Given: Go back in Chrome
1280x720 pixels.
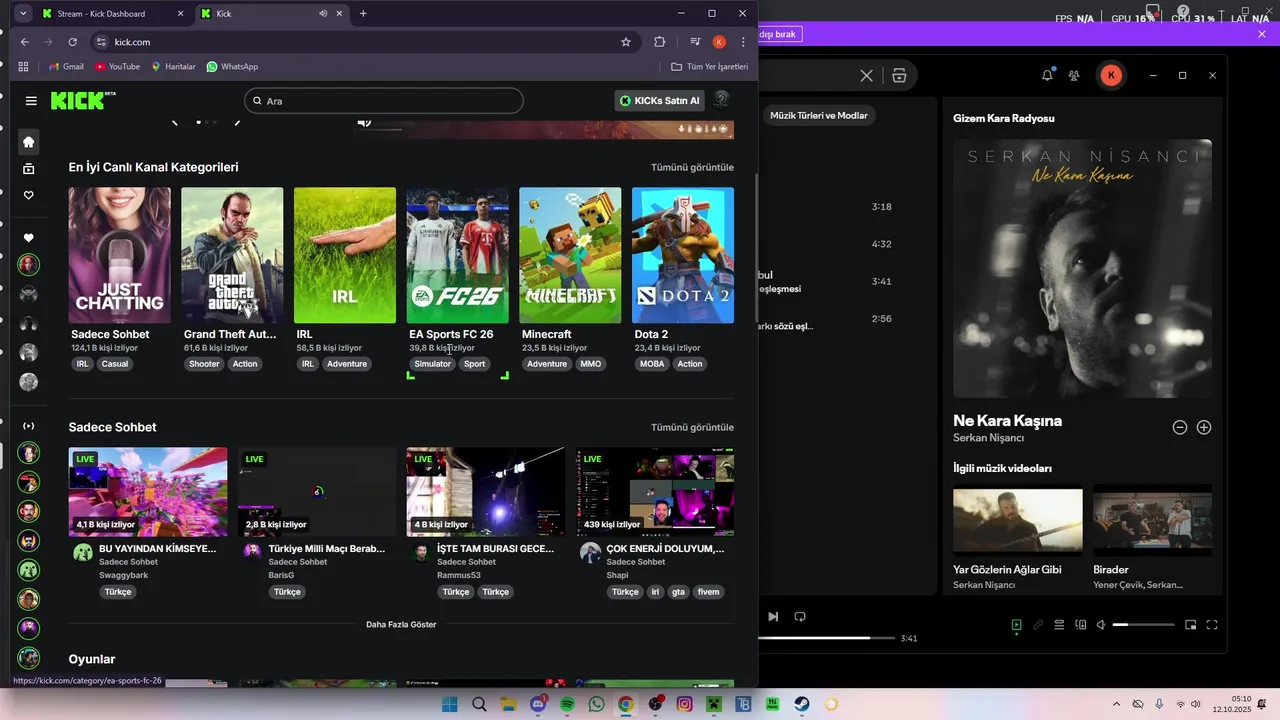Looking at the screenshot, I should coord(24,42).
